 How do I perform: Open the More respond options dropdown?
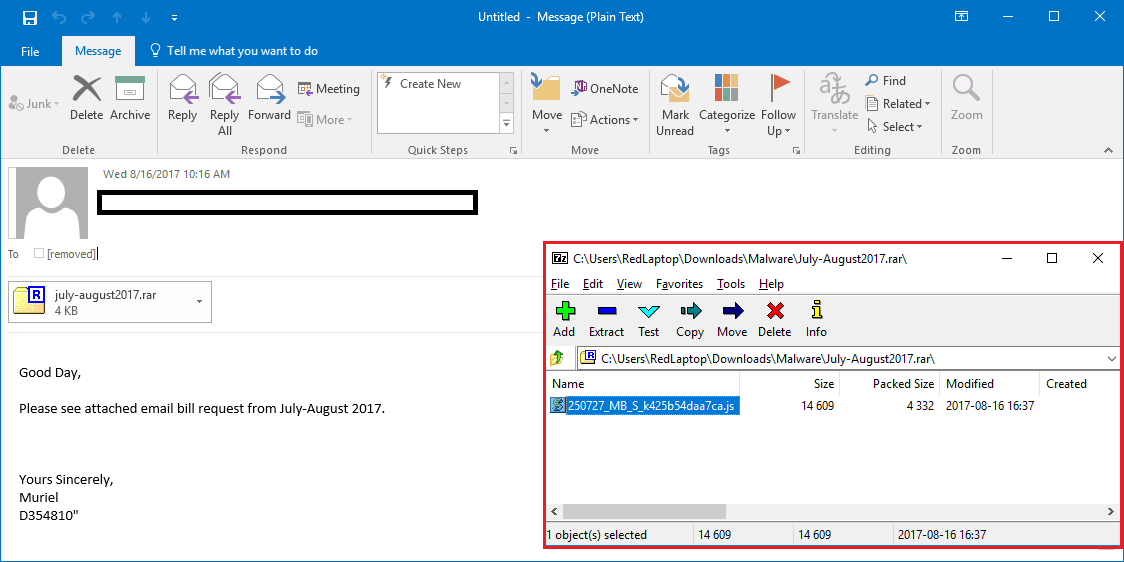point(325,120)
